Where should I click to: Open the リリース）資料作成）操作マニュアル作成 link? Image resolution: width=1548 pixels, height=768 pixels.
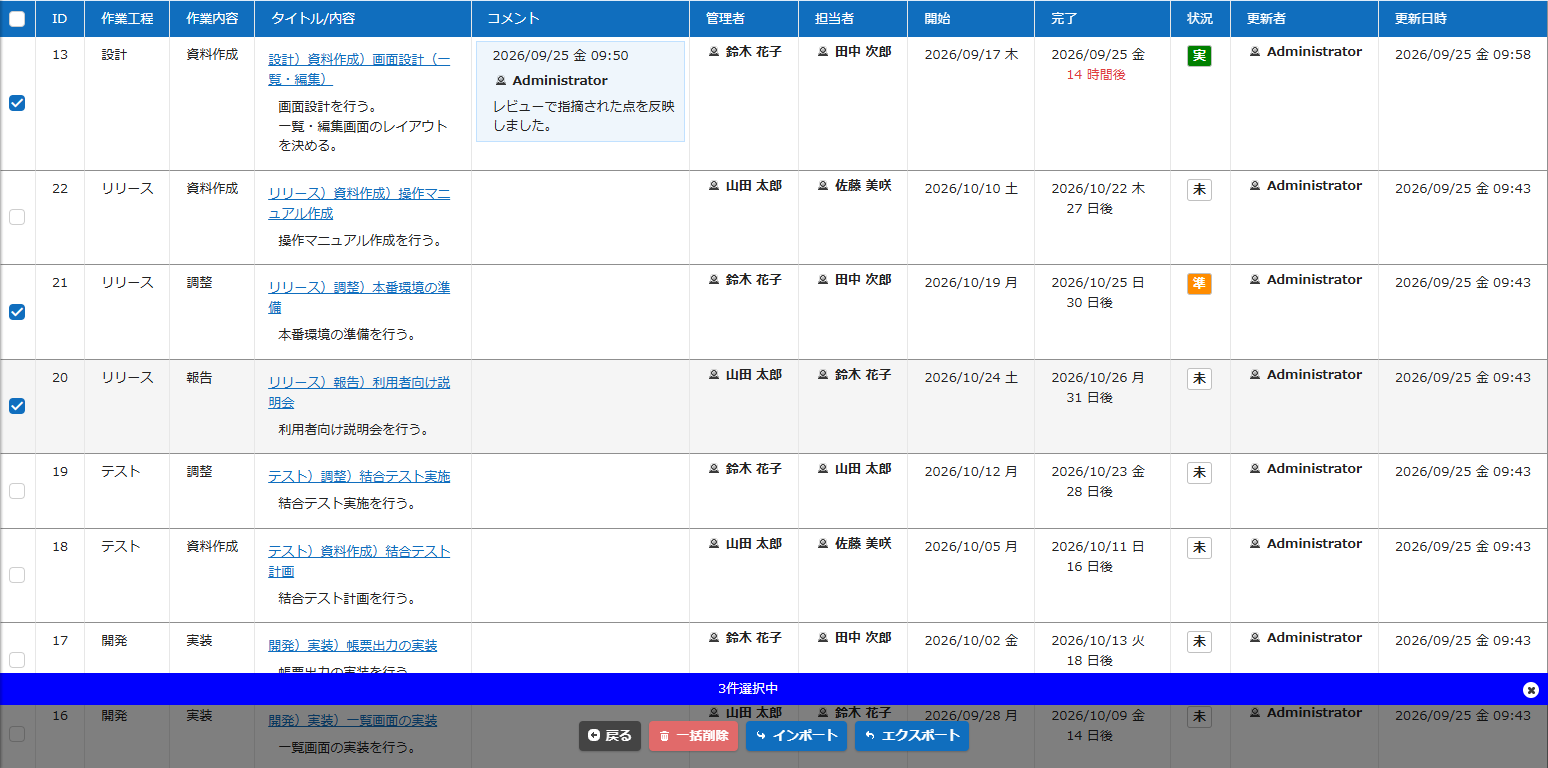pyautogui.click(x=359, y=204)
